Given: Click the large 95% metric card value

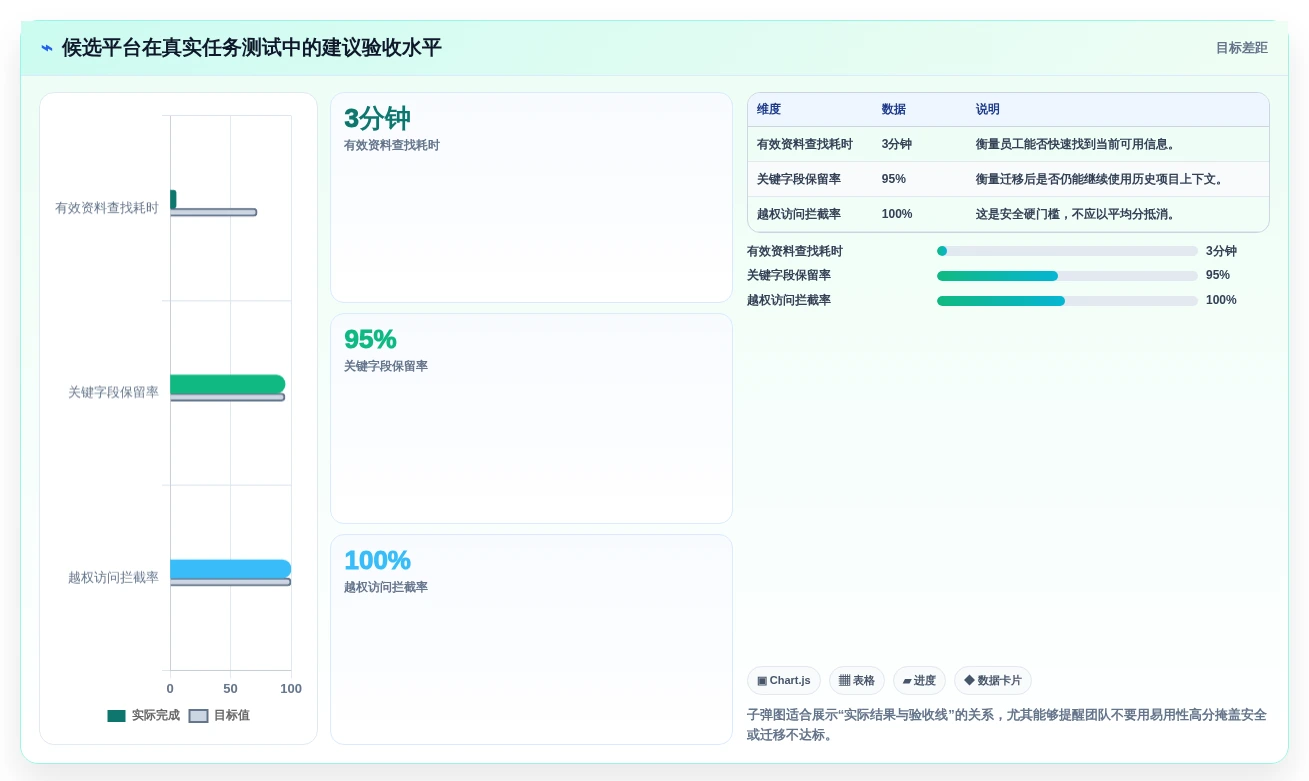Looking at the screenshot, I should pyautogui.click(x=370, y=340).
